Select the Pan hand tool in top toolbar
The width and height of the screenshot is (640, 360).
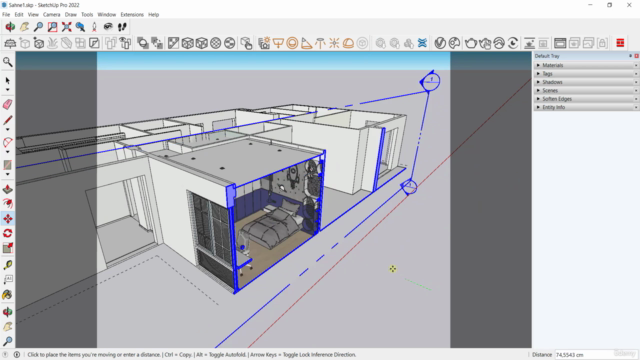click(x=24, y=27)
